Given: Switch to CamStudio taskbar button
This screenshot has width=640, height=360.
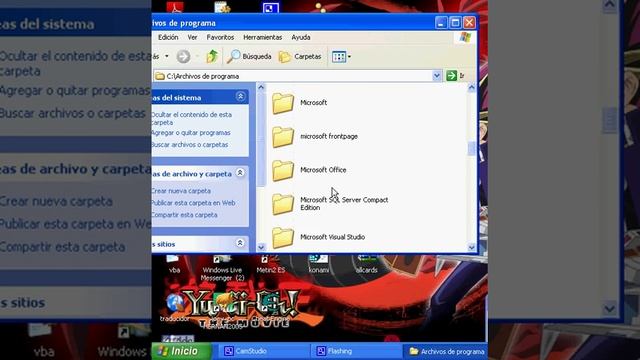Looking at the screenshot, I should pyautogui.click(x=263, y=351).
